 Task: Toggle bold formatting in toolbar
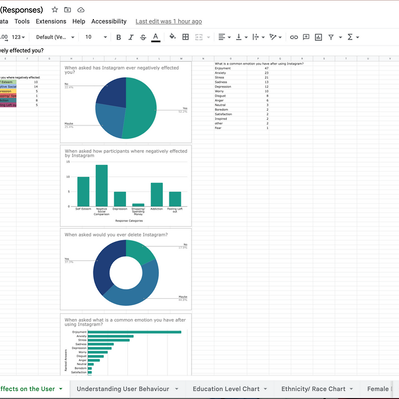[118, 37]
